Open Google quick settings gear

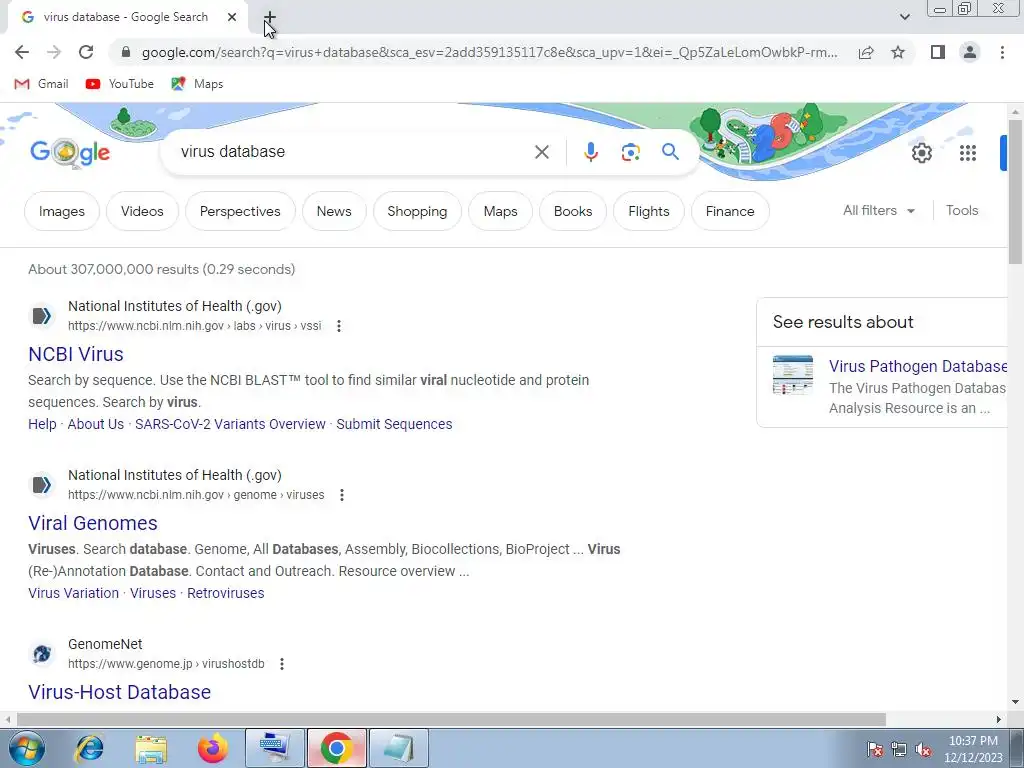point(921,153)
